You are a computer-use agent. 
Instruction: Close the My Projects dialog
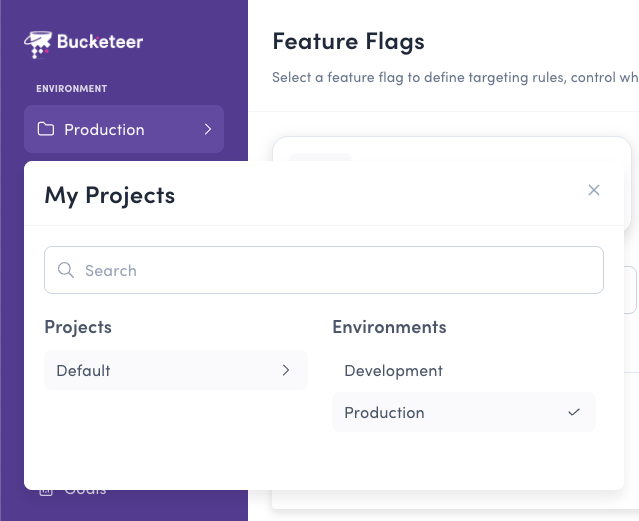[594, 190]
